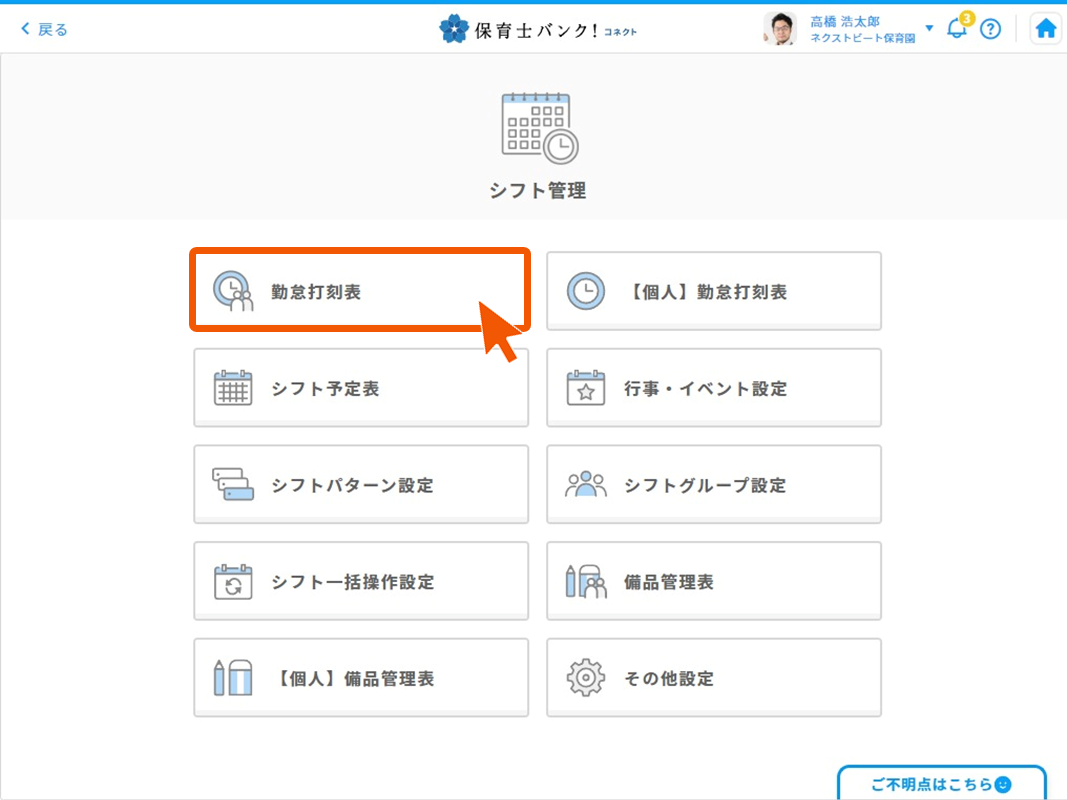Go back with the 戻る link
Screen dimensions: 1067x800
pyautogui.click(x=45, y=29)
